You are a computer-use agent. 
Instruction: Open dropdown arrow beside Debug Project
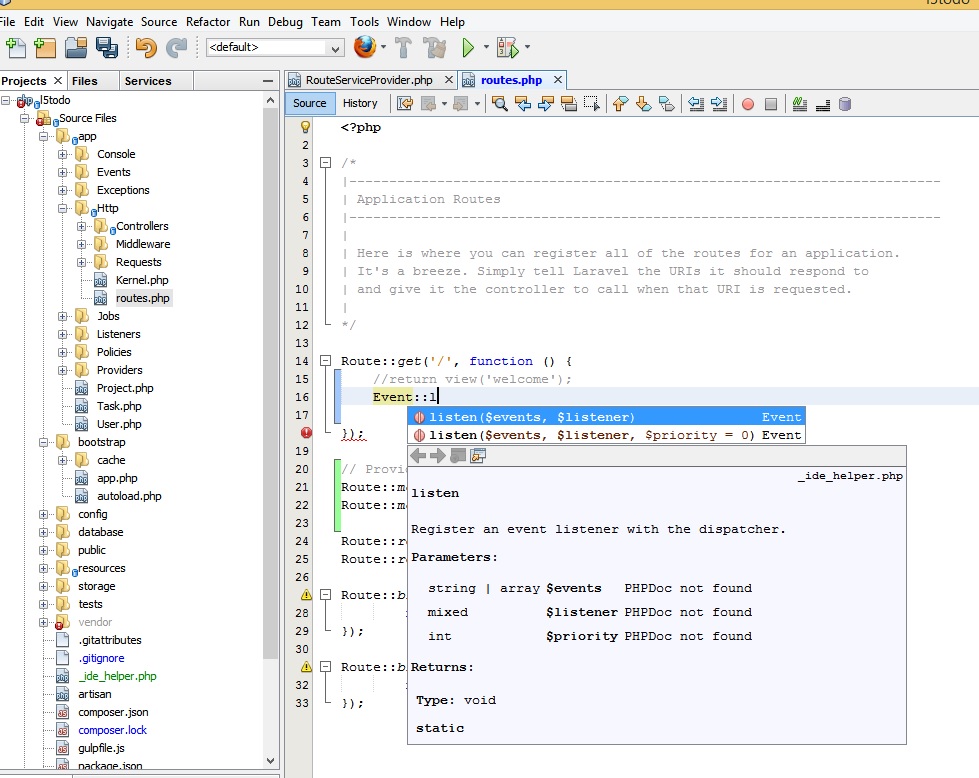[528, 47]
